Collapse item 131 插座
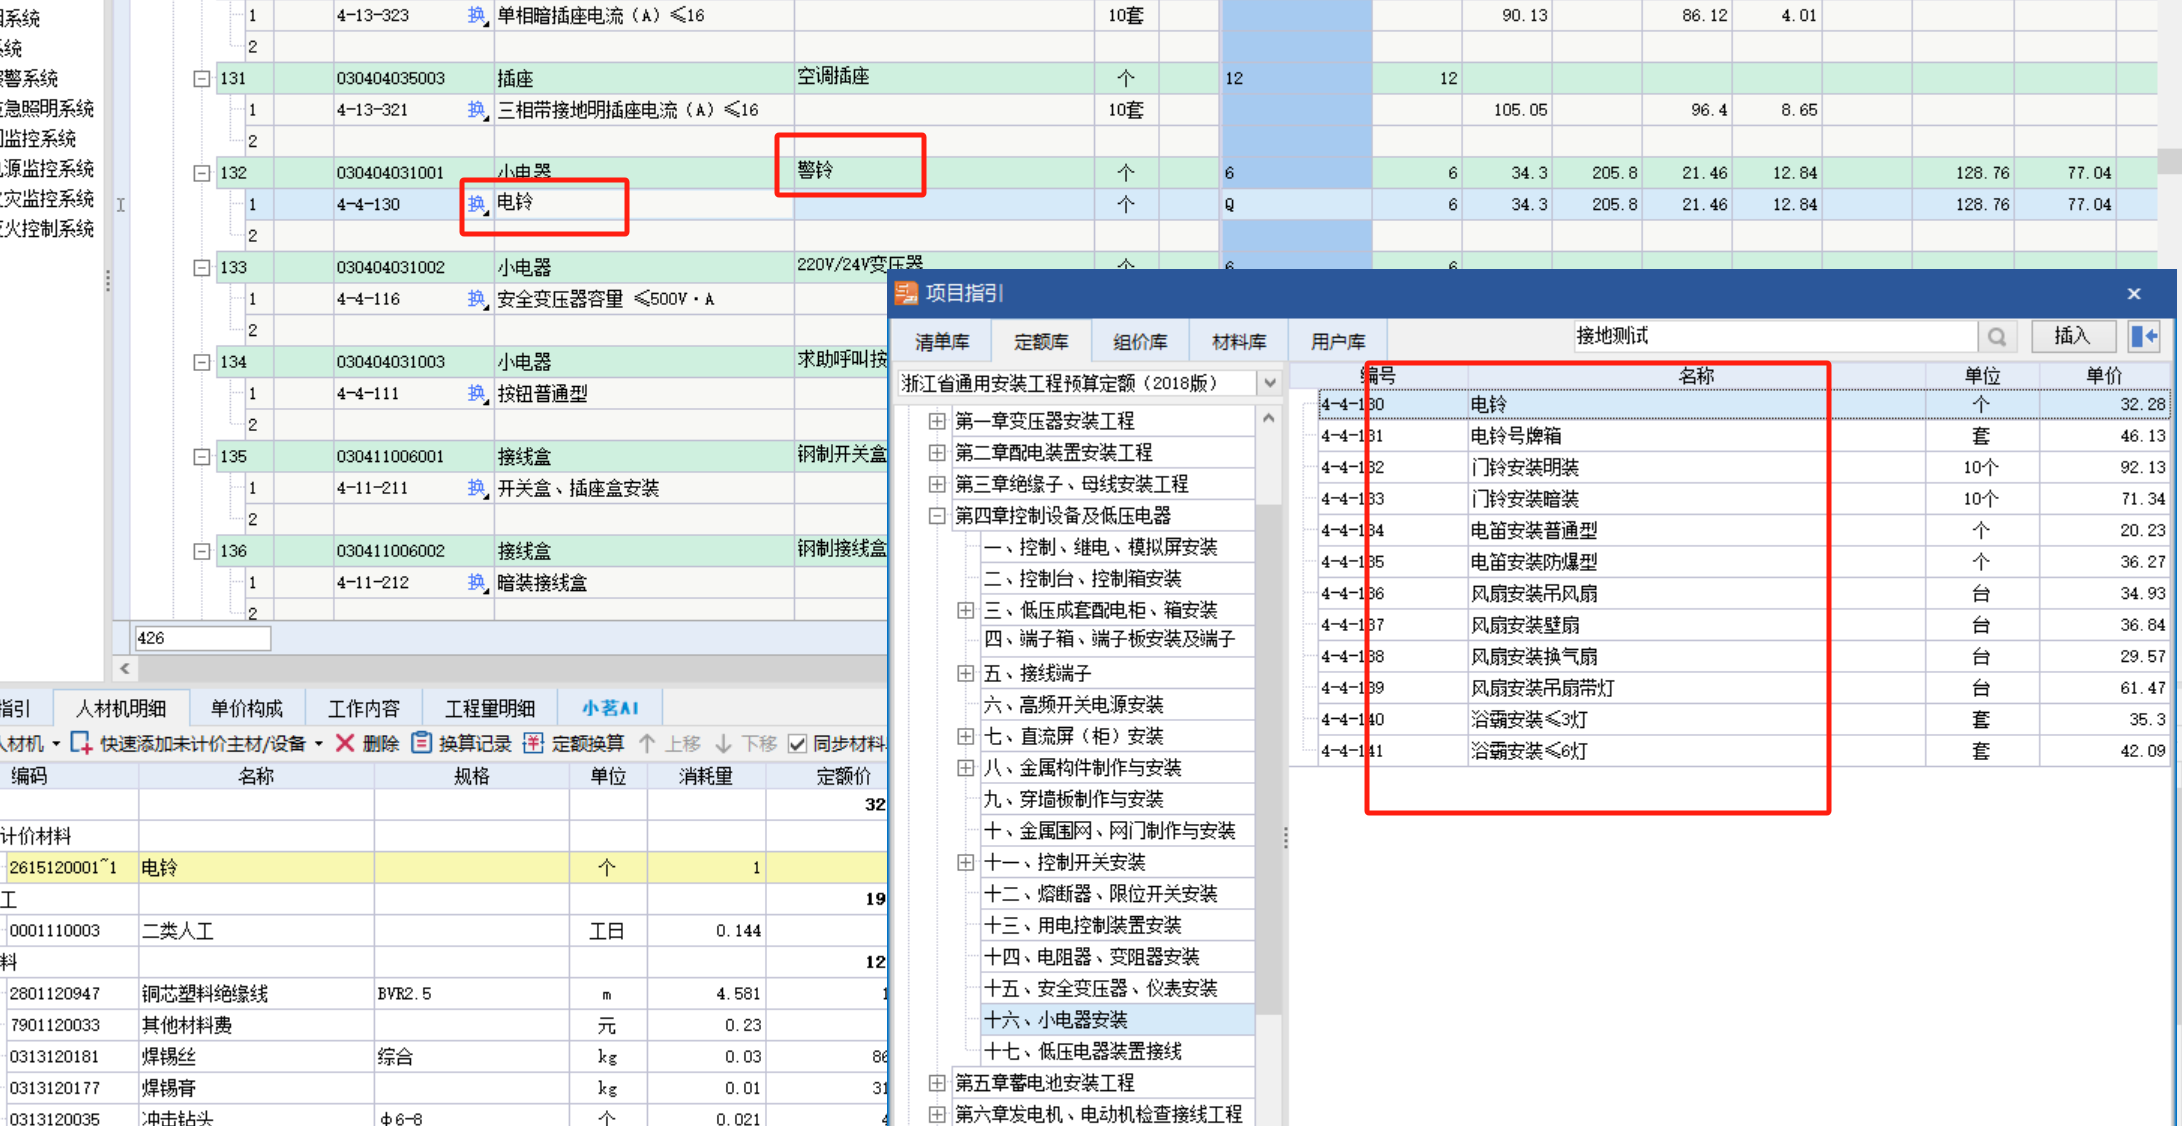This screenshot has width=2182, height=1126. pyautogui.click(x=201, y=78)
